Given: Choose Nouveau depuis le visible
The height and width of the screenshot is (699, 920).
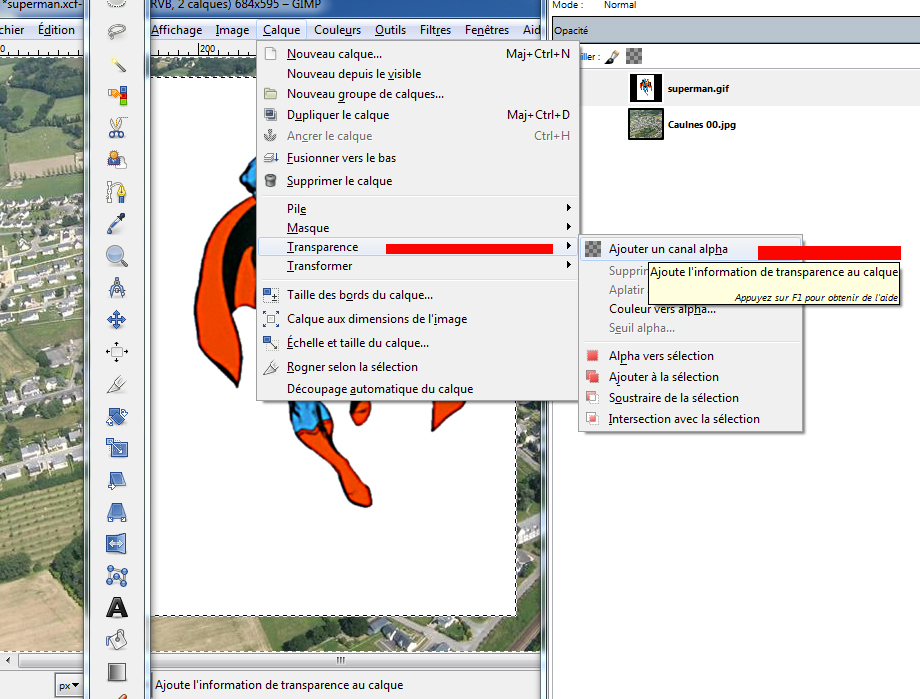Looking at the screenshot, I should (x=418, y=74).
